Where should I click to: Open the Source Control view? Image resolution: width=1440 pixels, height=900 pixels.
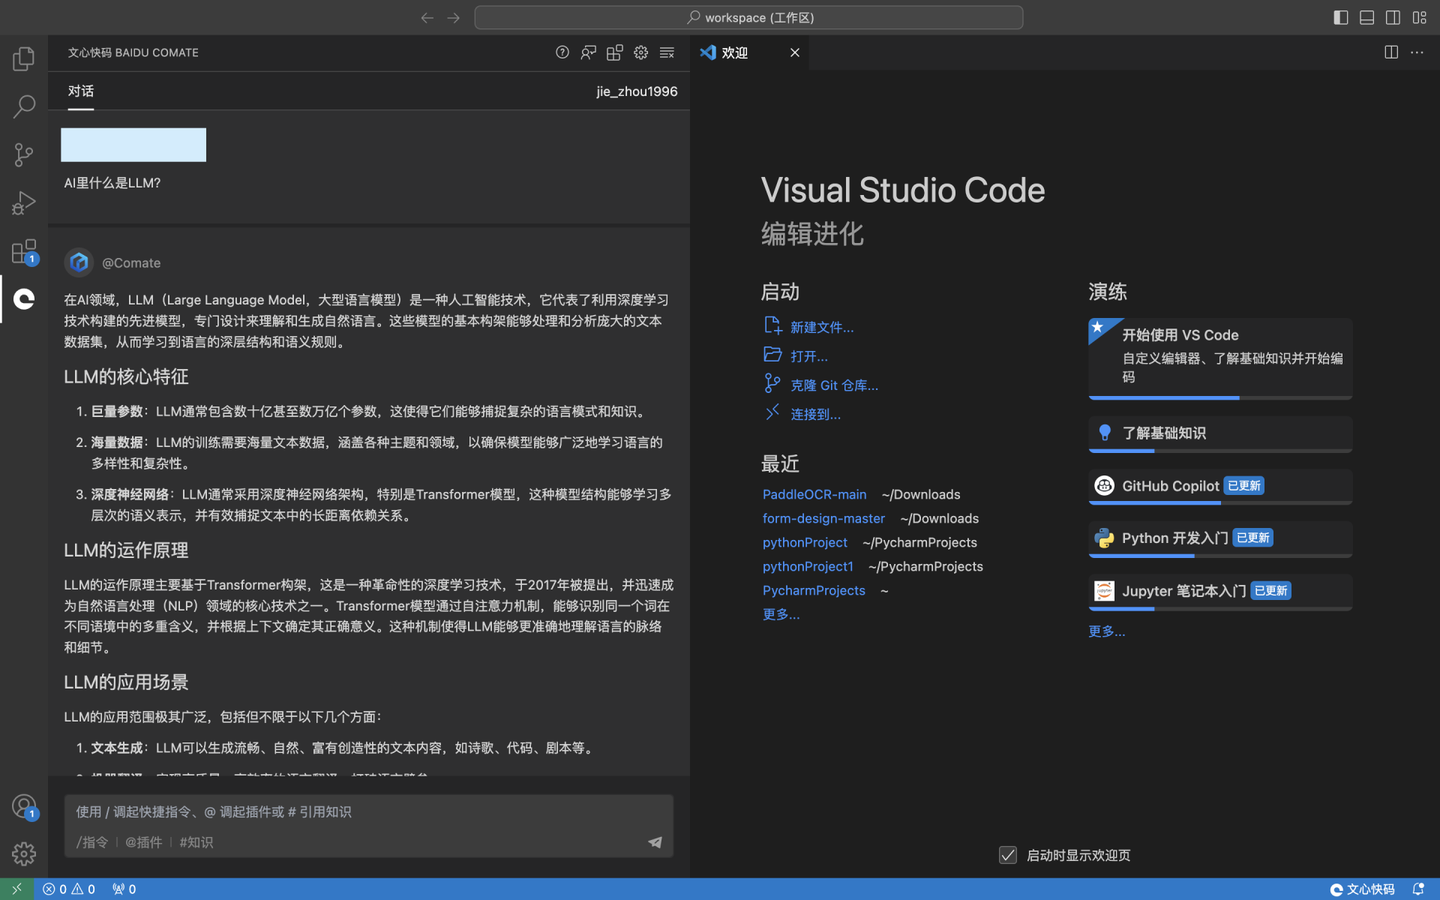point(24,154)
